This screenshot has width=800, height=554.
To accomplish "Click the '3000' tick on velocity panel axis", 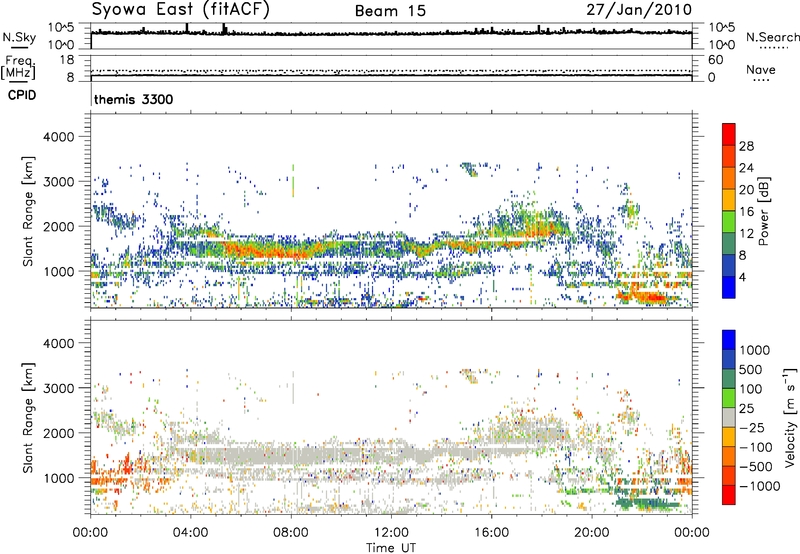I will [x=58, y=388].
